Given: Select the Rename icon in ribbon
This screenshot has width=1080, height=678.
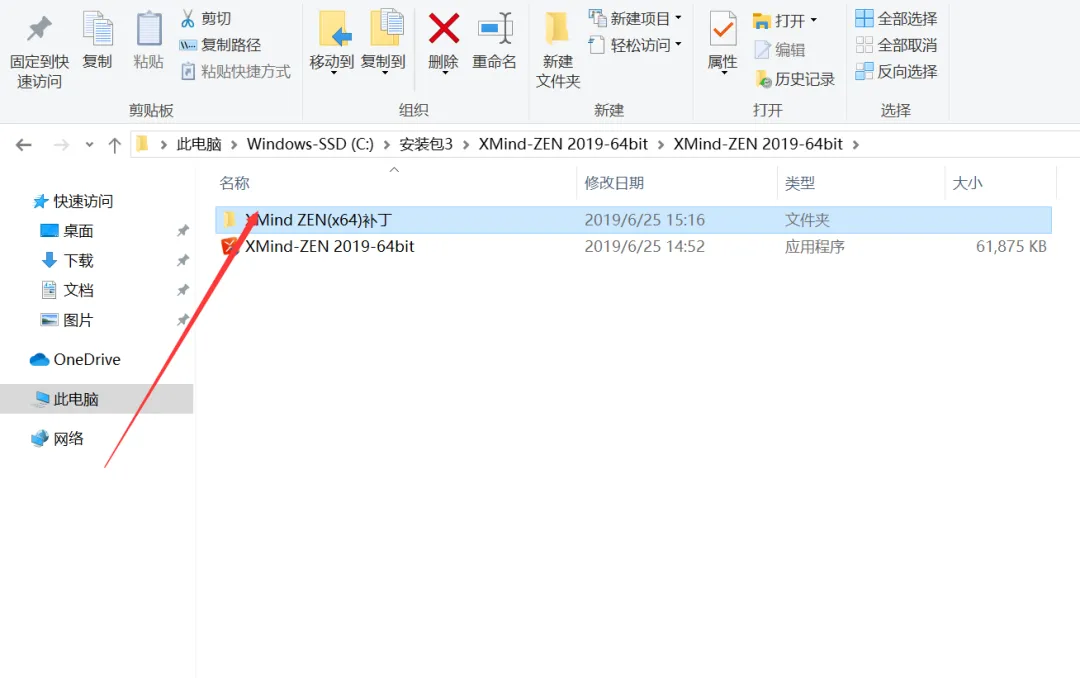Looking at the screenshot, I should 495,29.
